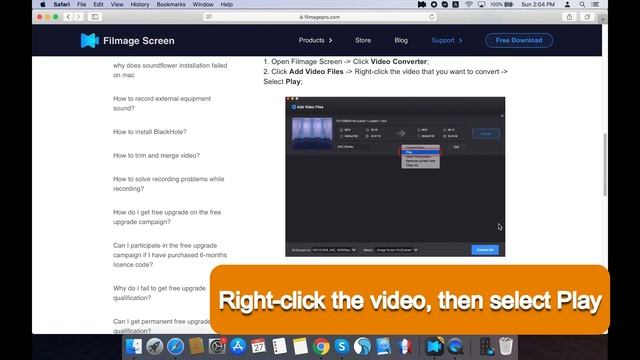Launch Skype from the Dock
The image size is (640, 360).
click(x=342, y=347)
